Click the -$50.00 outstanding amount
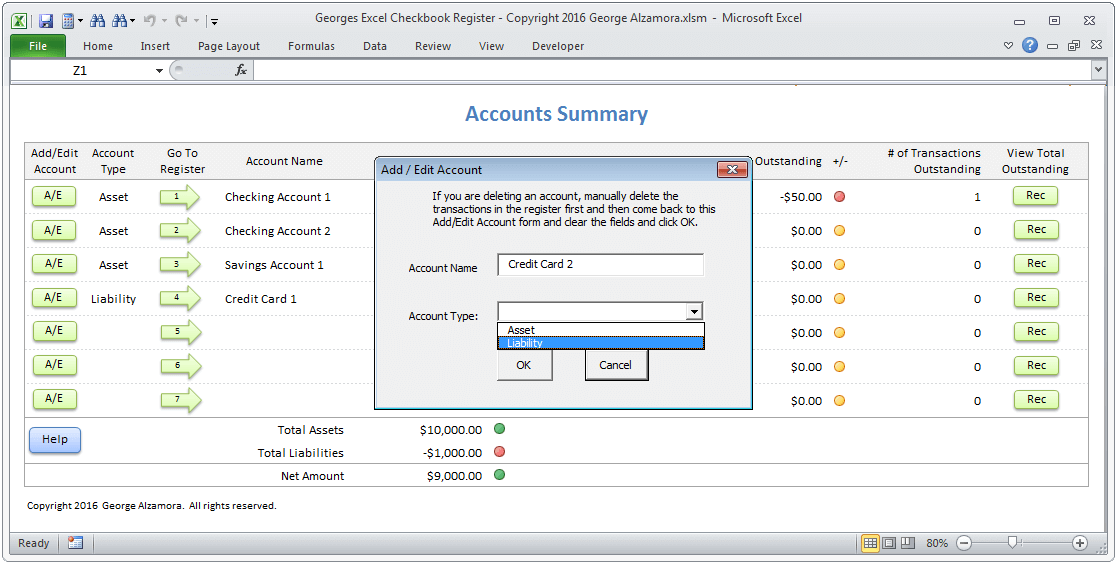 (801, 197)
